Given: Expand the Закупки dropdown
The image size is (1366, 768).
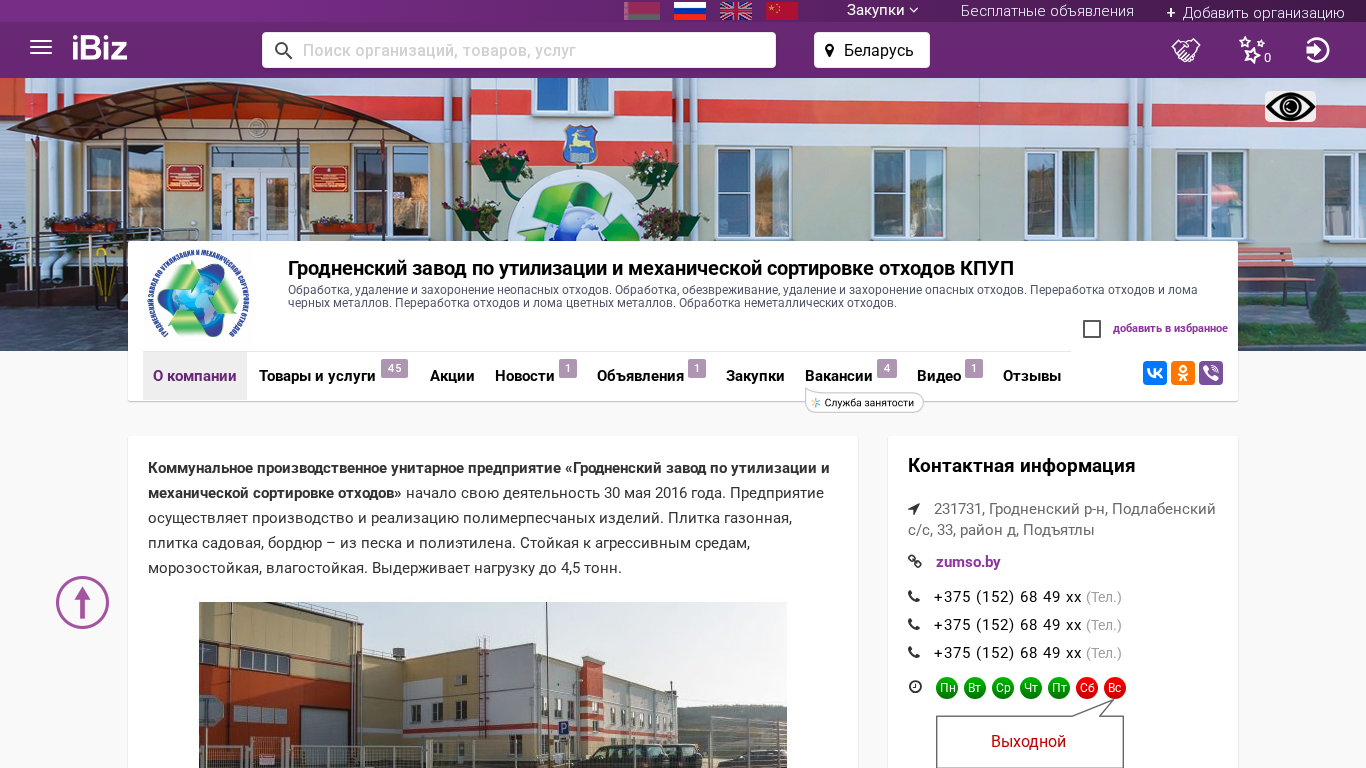Looking at the screenshot, I should pyautogui.click(x=882, y=11).
